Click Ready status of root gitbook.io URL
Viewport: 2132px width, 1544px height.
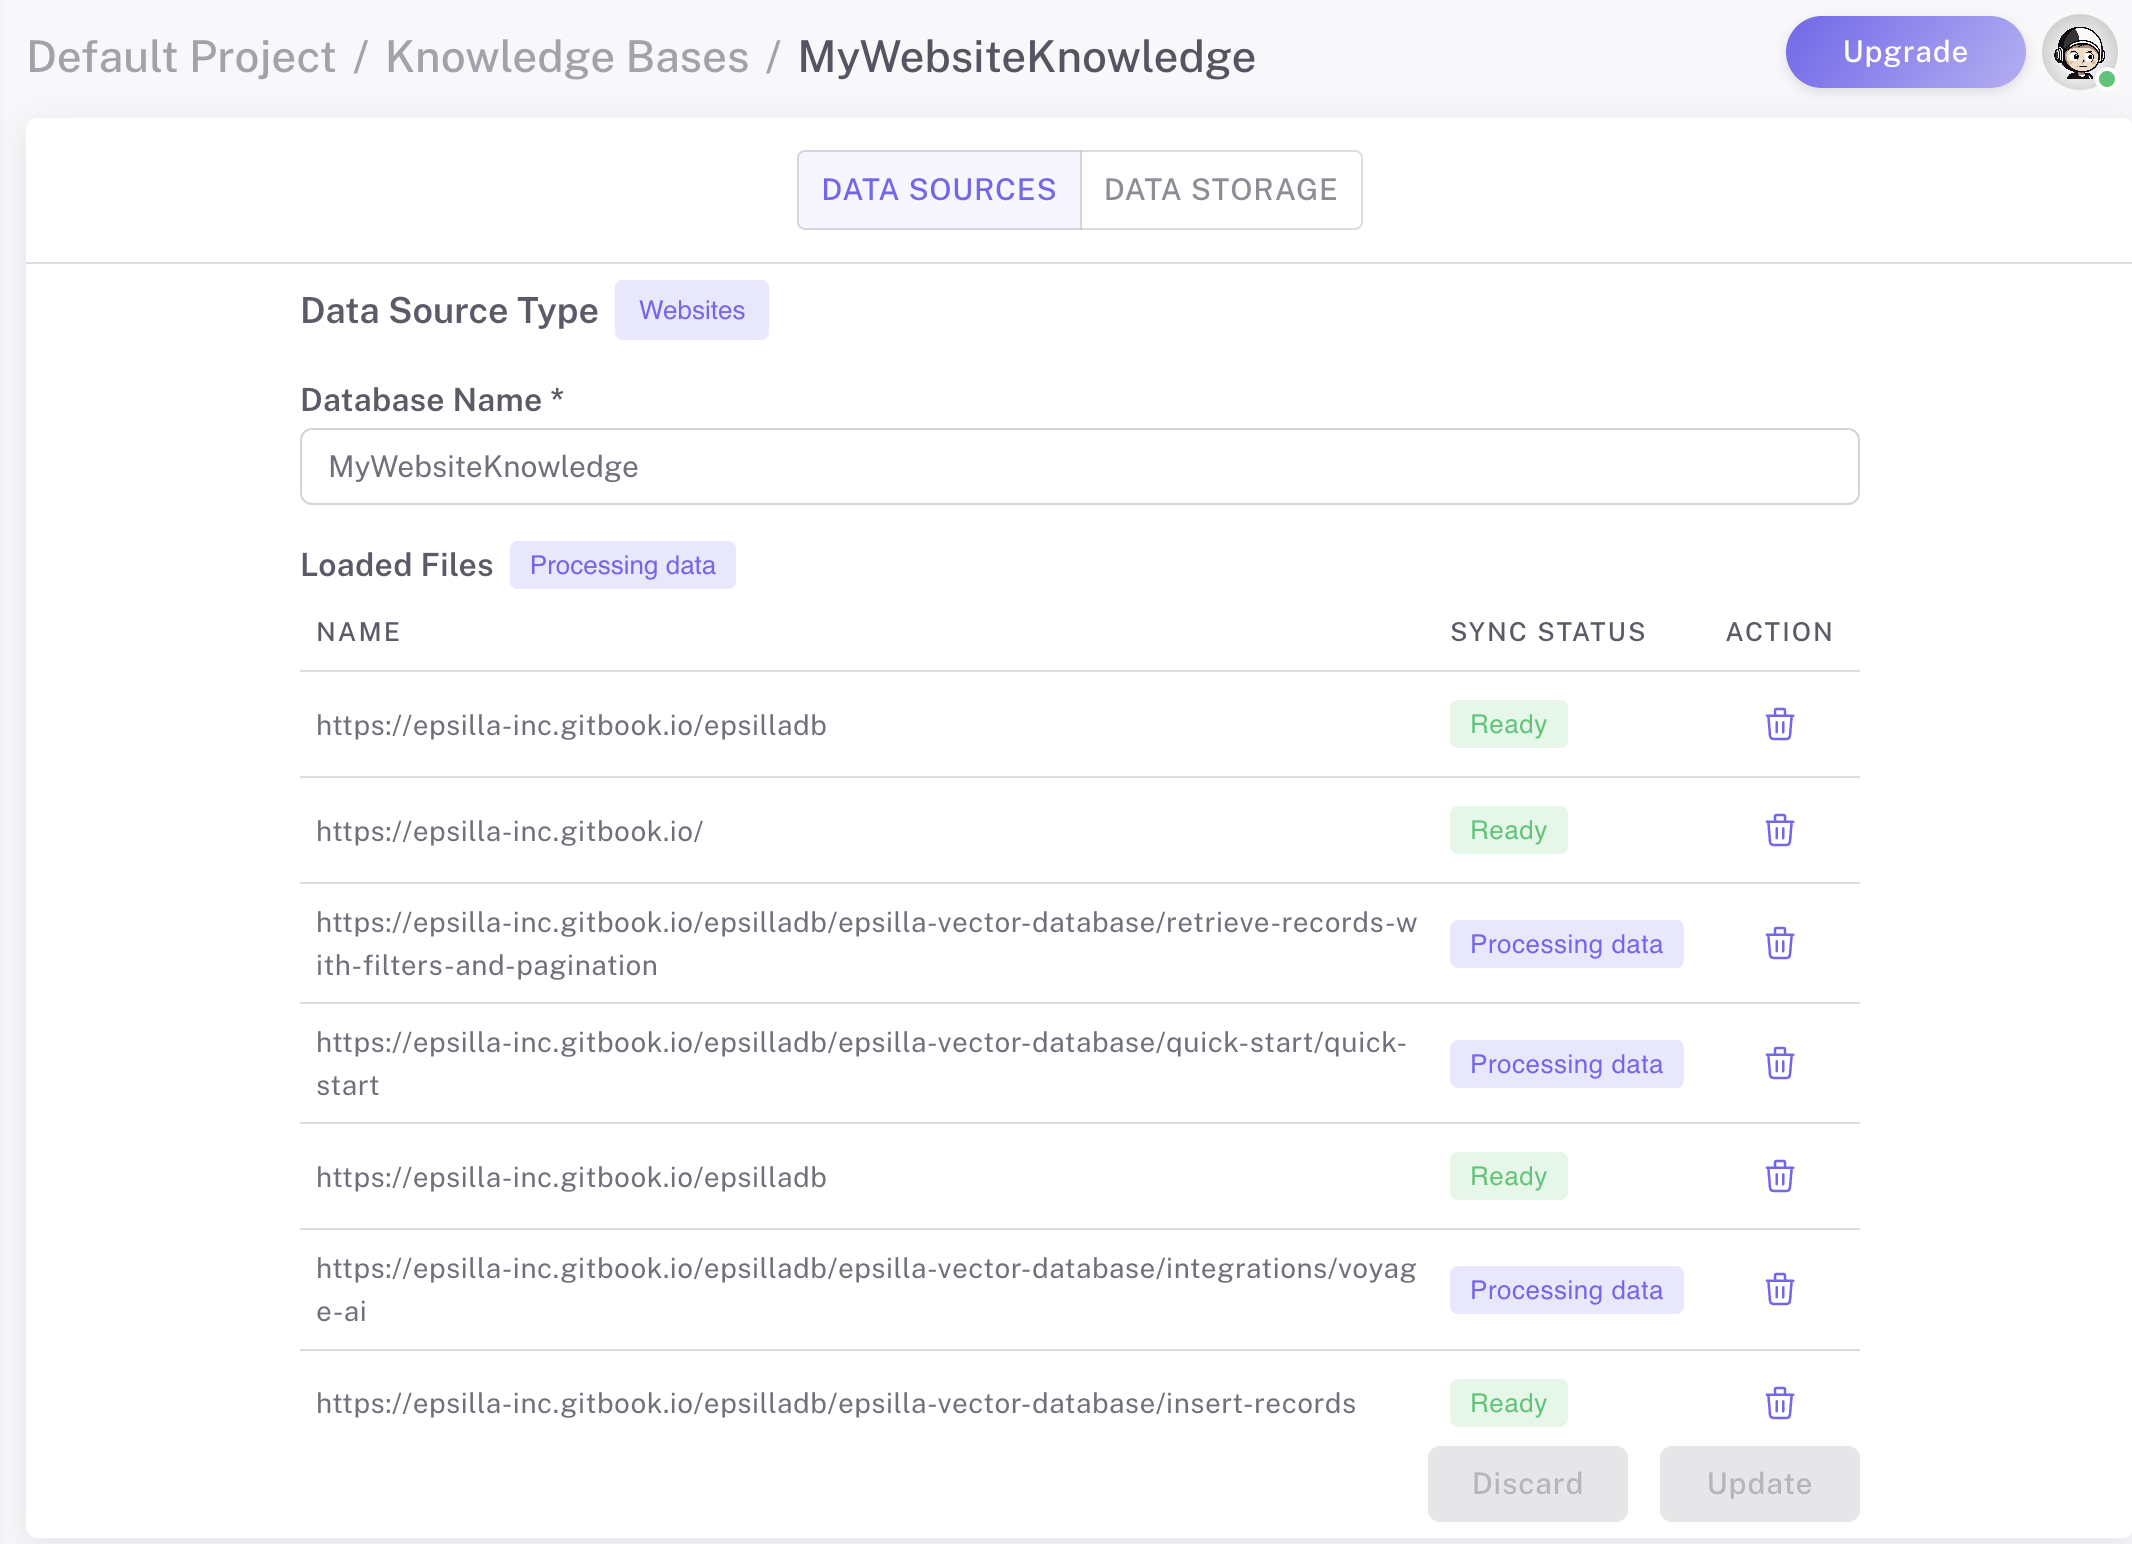pos(1508,830)
